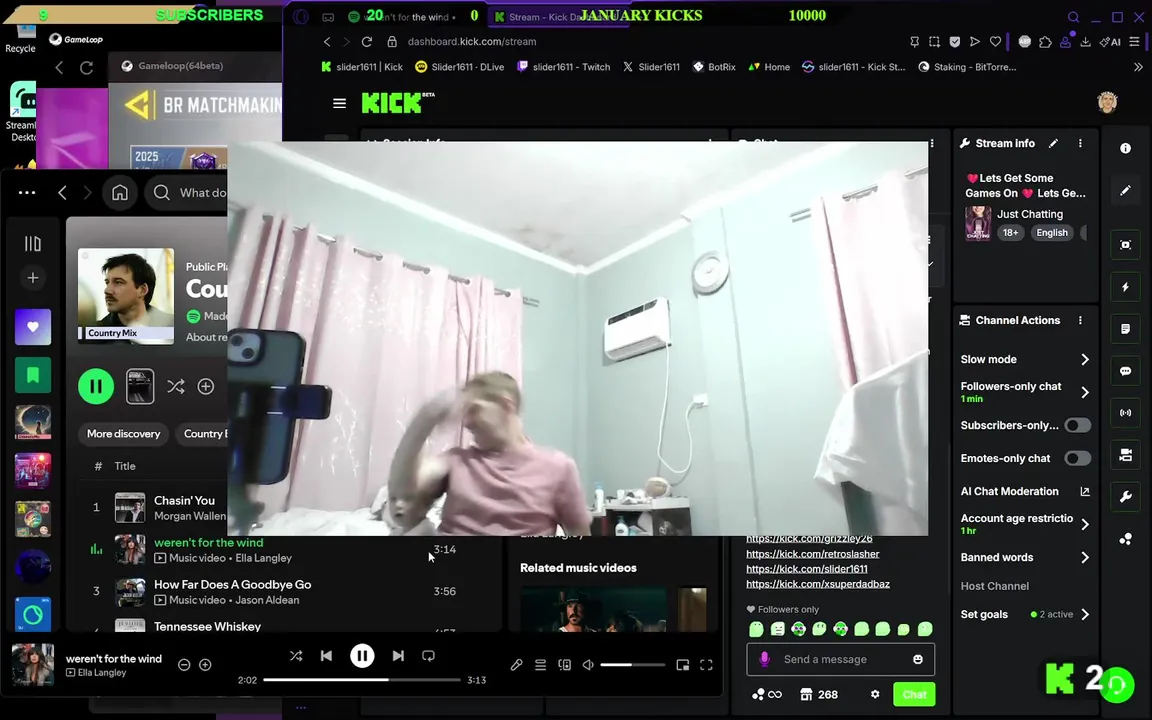Screen dimensions: 1152x720
Task: Open link kick.com/retroslasher in chat
Action: point(813,554)
